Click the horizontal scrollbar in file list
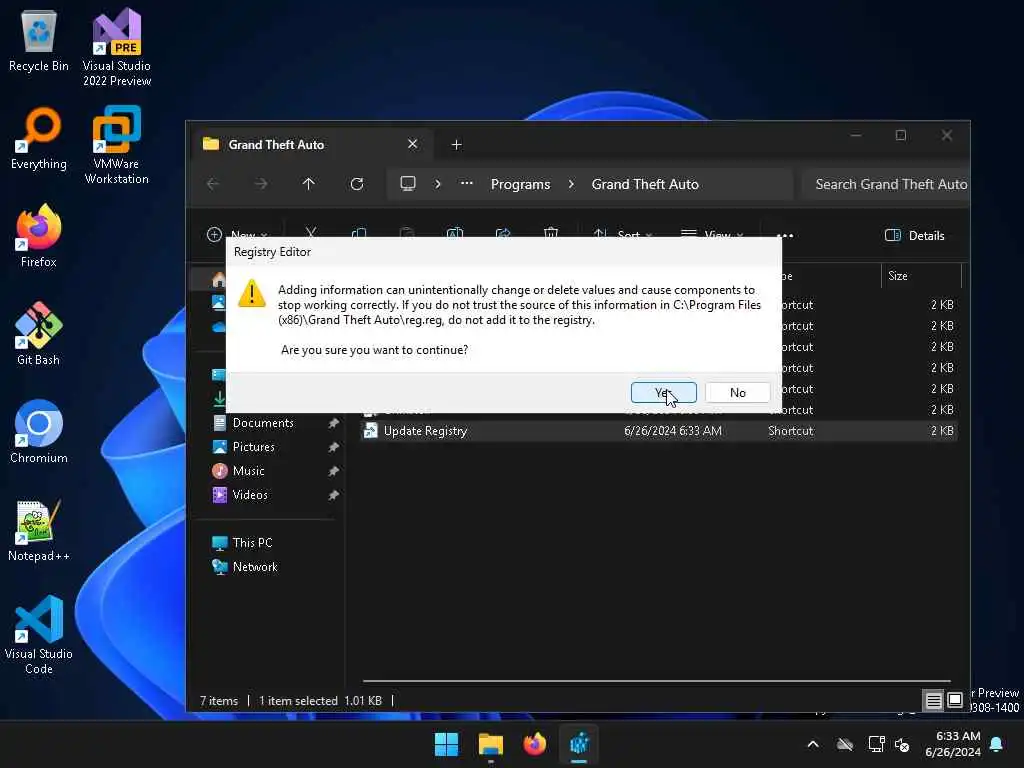1024x768 pixels. click(656, 681)
